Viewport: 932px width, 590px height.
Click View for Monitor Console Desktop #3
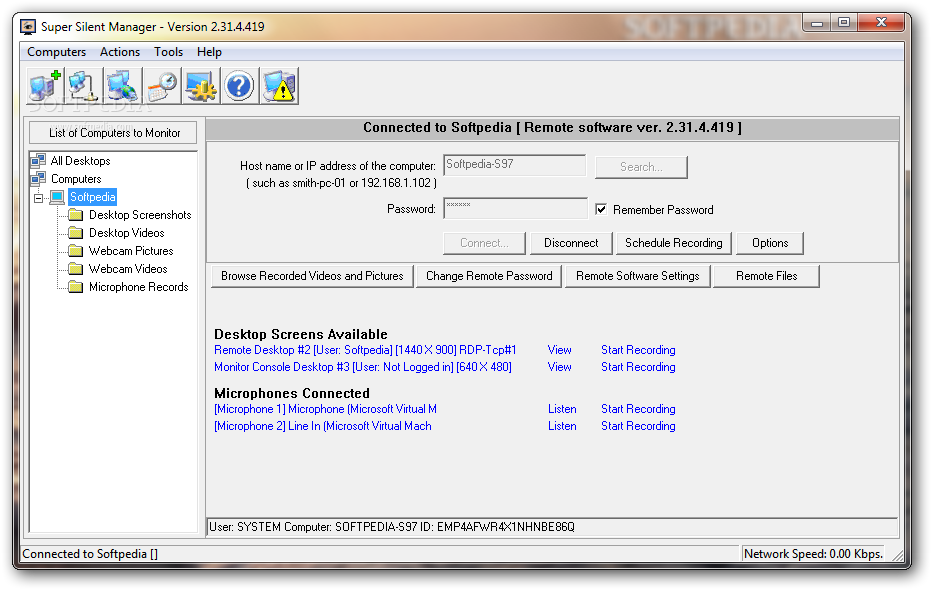(x=559, y=367)
